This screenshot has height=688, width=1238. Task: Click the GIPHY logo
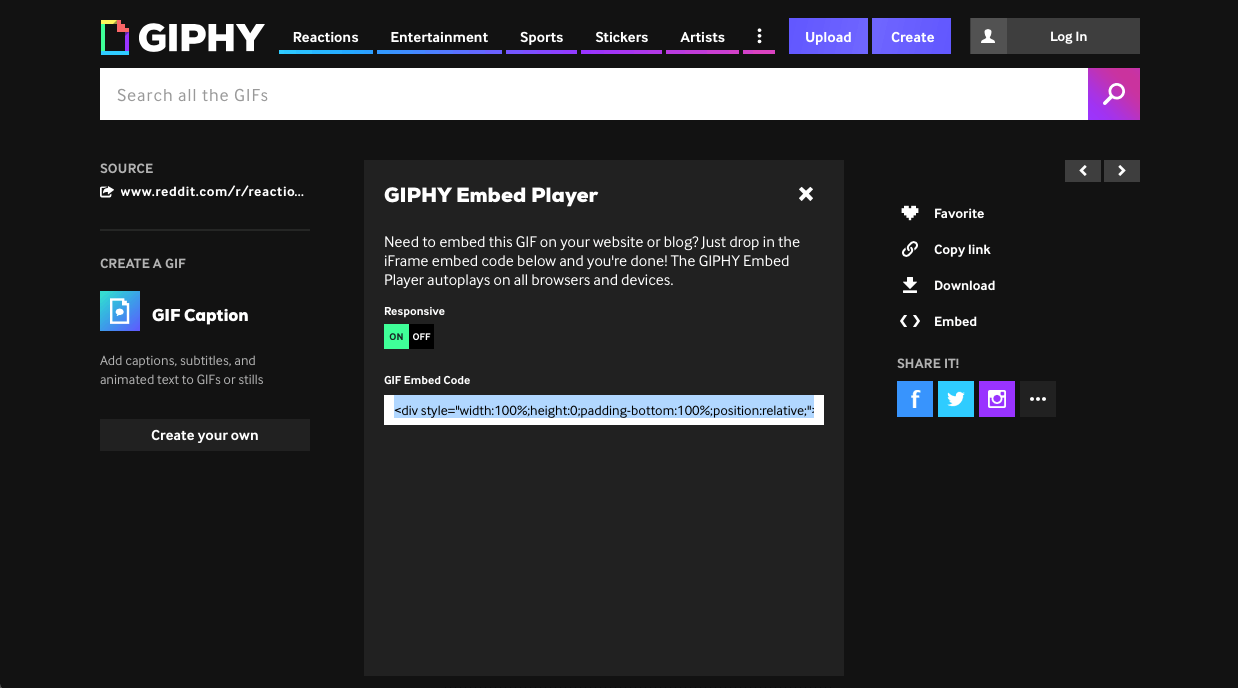(182, 37)
